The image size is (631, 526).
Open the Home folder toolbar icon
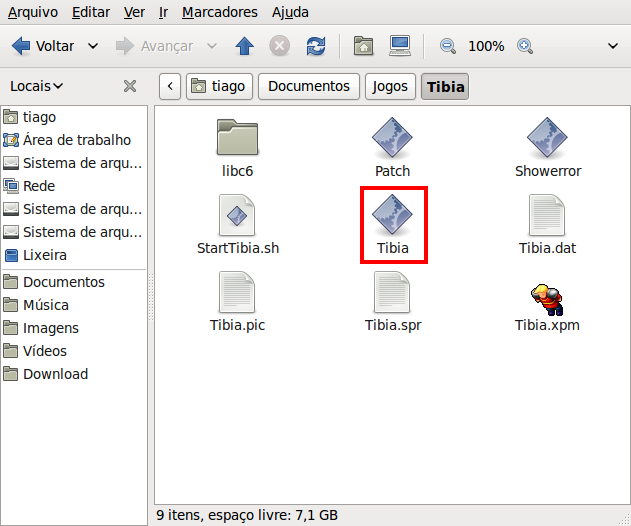pyautogui.click(x=364, y=46)
